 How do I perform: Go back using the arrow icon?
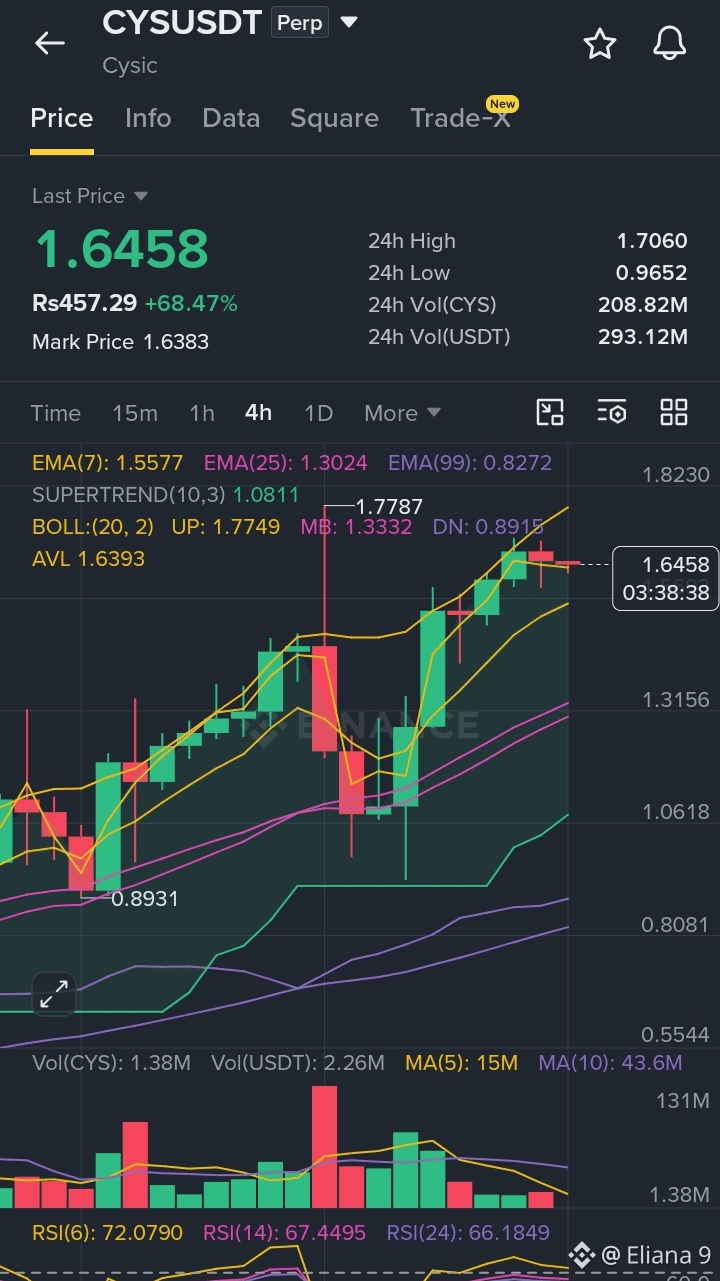coord(49,43)
